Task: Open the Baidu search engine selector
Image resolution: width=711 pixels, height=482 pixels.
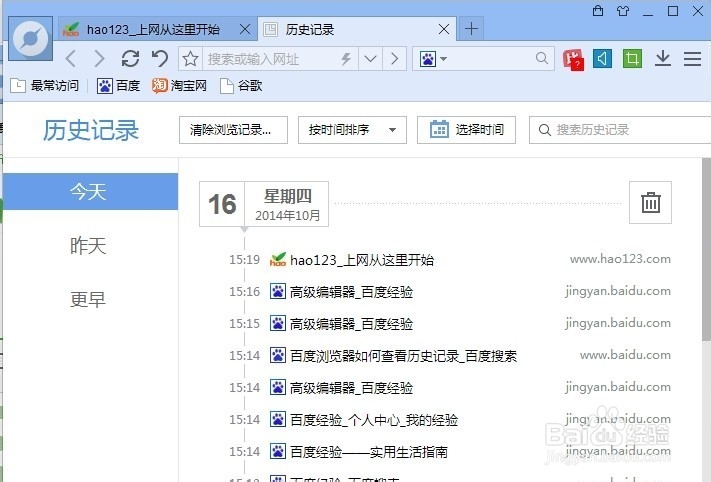Action: [x=433, y=59]
